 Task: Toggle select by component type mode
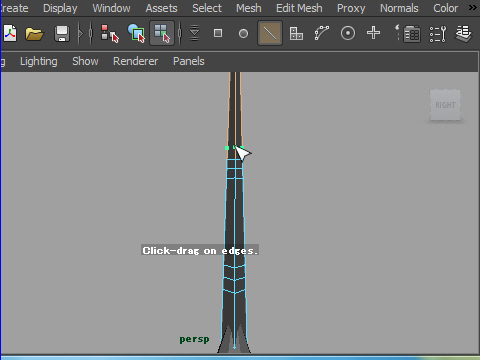coord(162,33)
